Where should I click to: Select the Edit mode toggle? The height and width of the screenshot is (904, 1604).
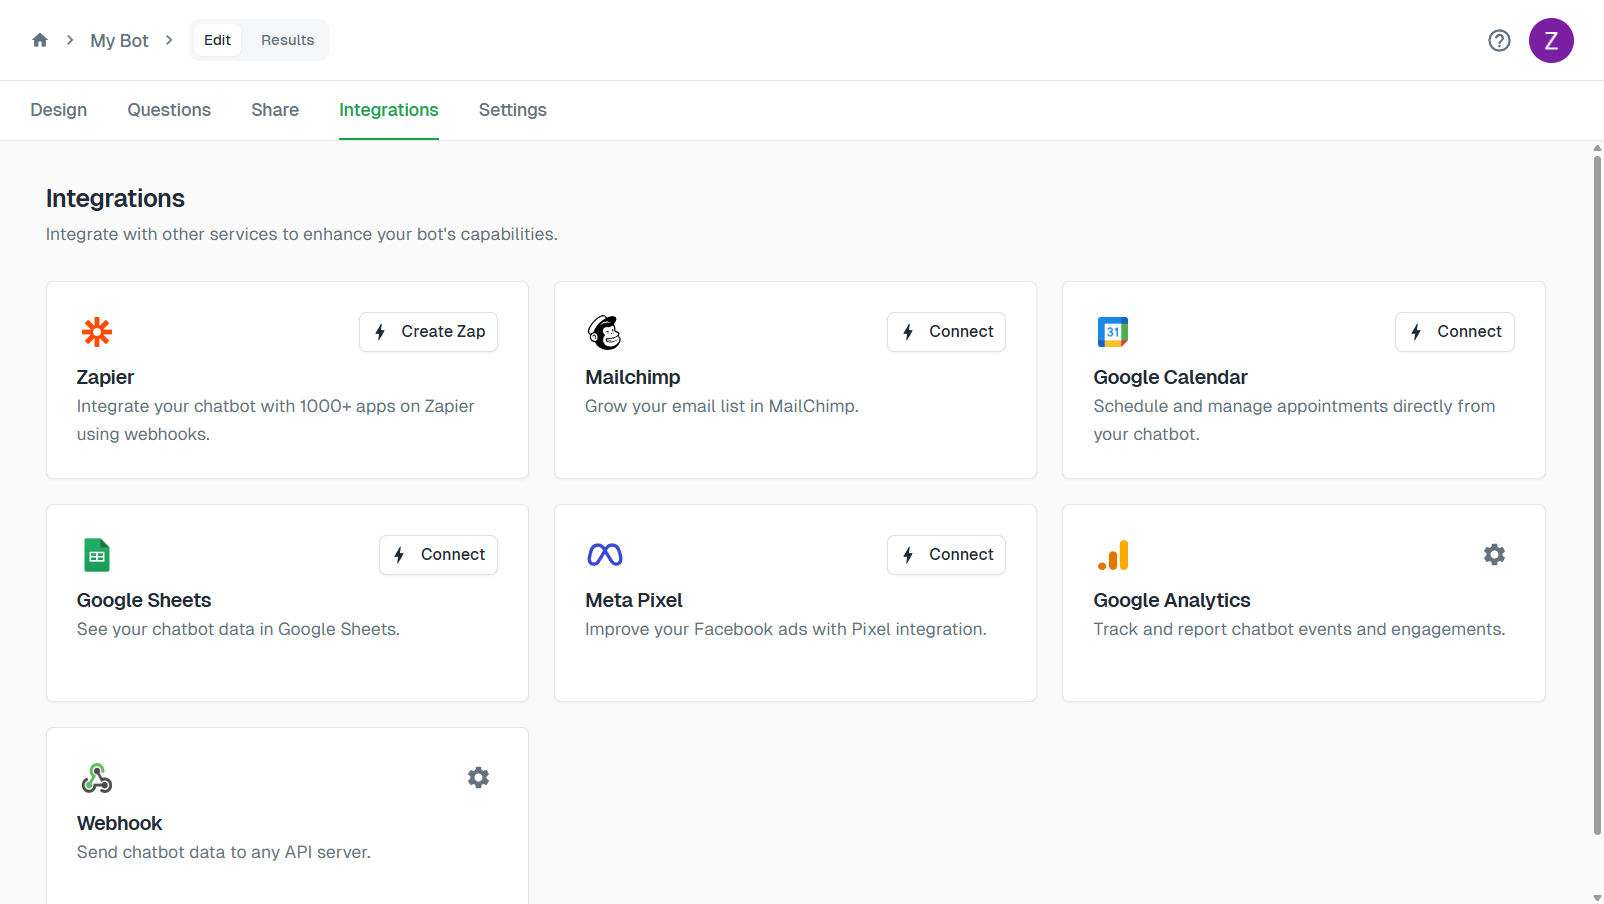(x=217, y=40)
